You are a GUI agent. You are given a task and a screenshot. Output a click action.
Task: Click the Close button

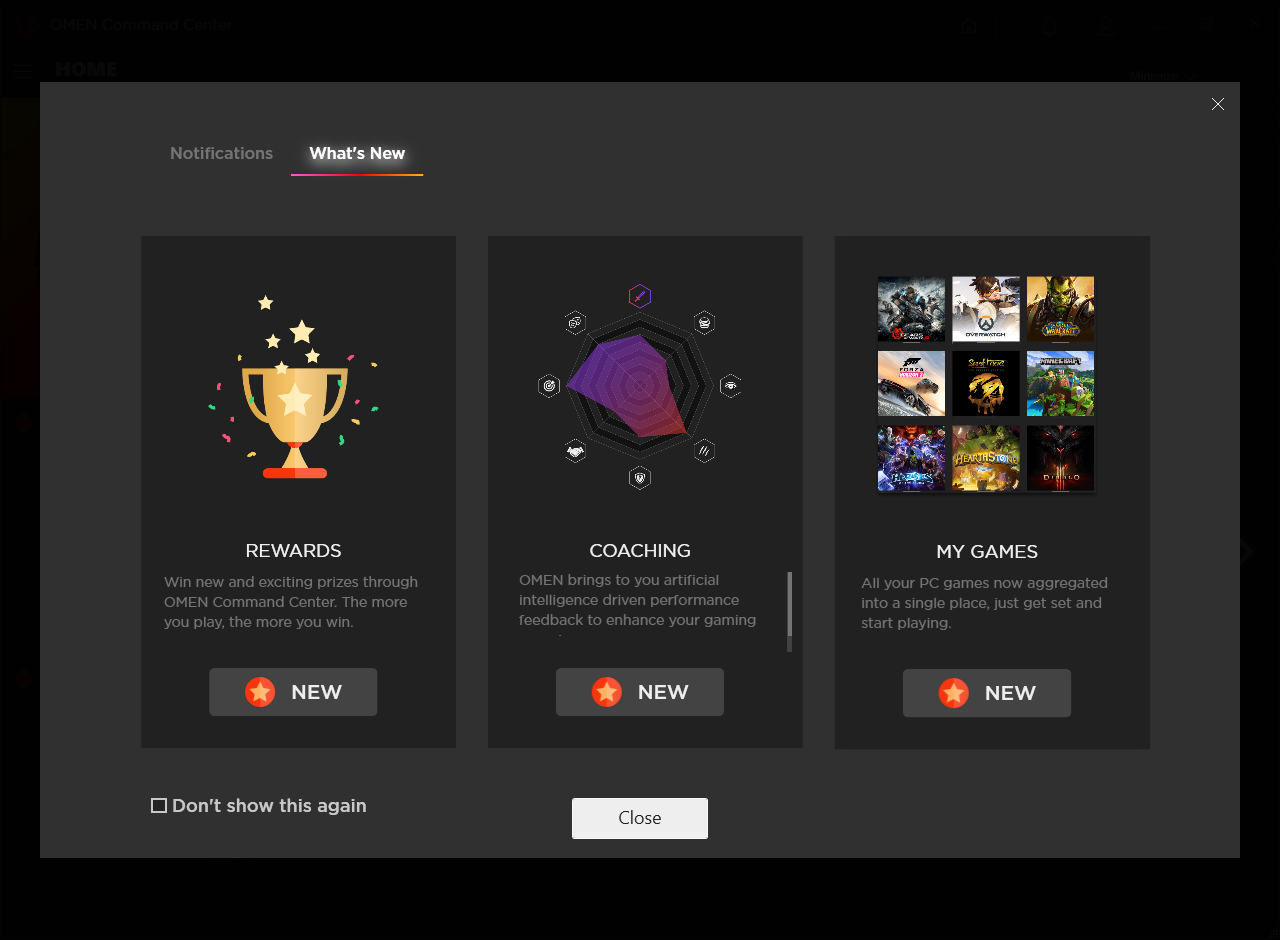640,818
